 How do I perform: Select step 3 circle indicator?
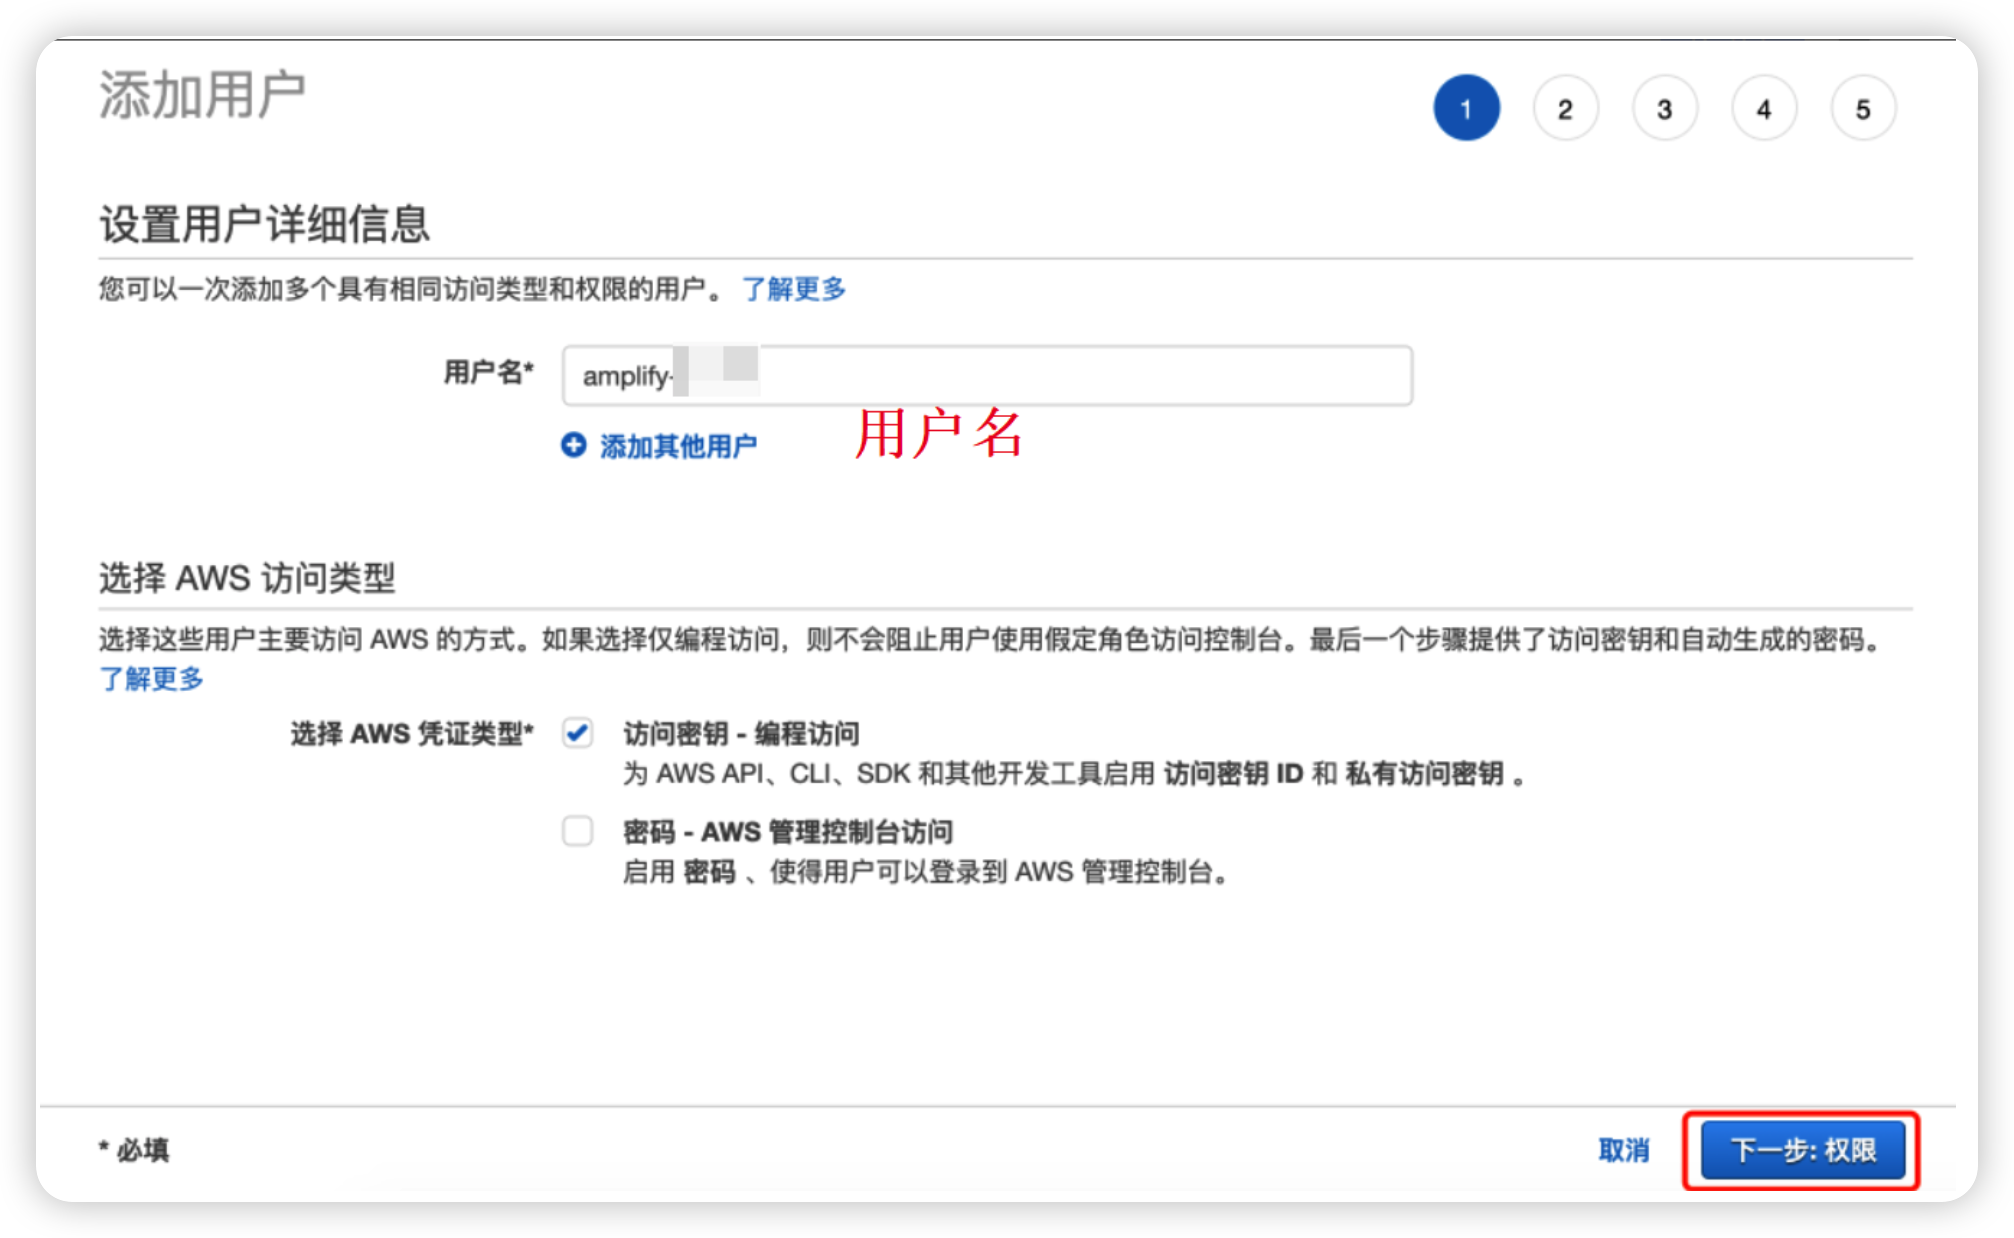click(x=1664, y=108)
